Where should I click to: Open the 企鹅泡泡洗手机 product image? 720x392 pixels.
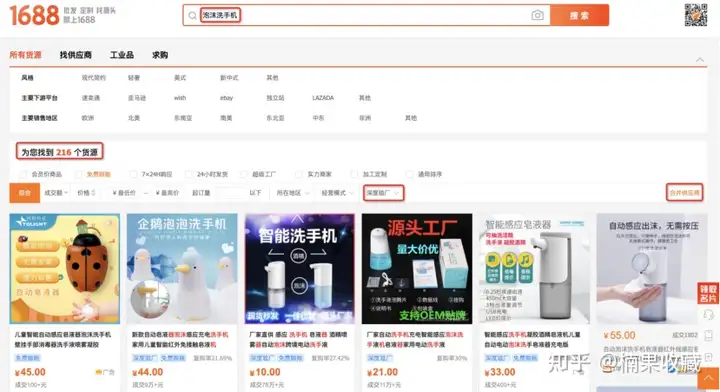click(182, 269)
